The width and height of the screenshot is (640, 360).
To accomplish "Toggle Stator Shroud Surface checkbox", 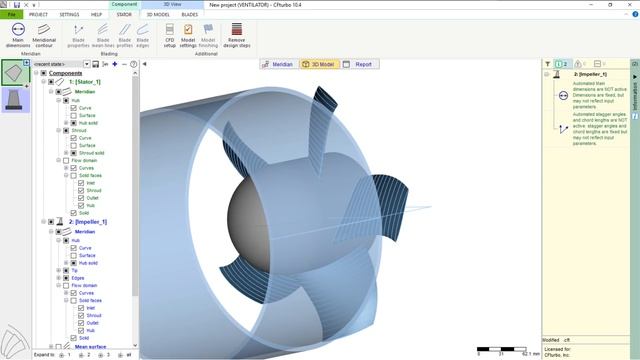I will click(73, 145).
